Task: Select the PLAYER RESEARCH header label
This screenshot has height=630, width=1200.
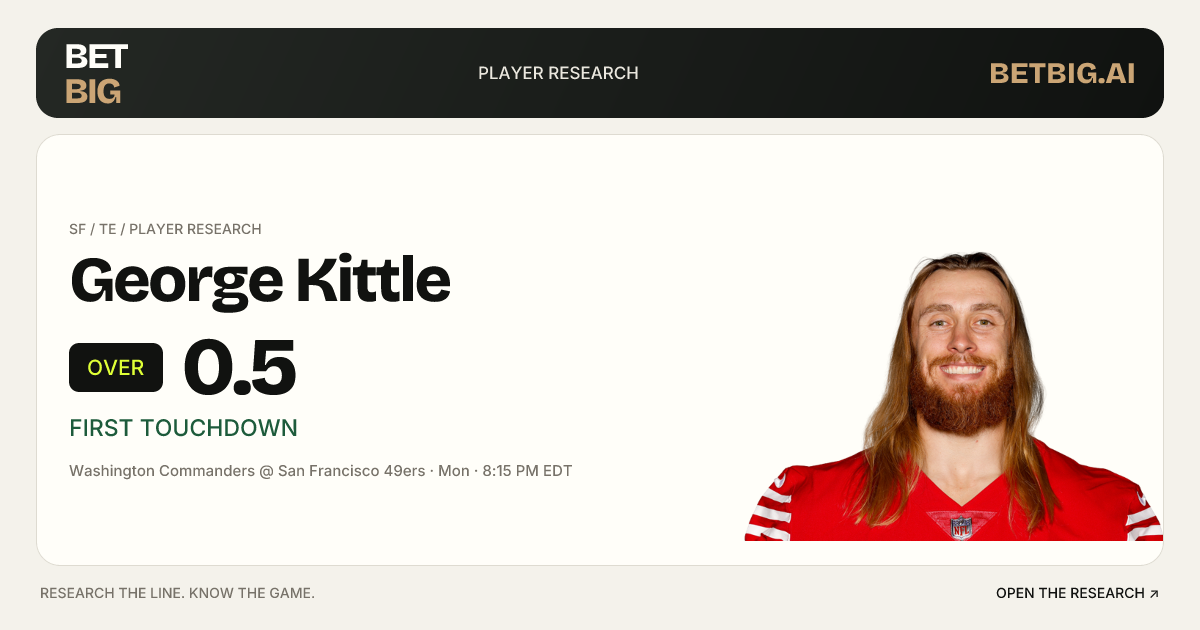Action: [x=558, y=73]
